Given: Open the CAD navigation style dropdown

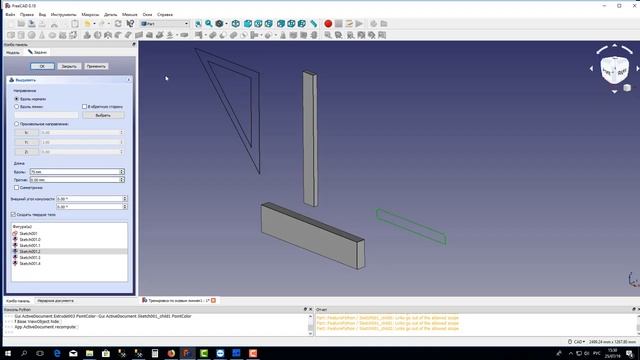Looking at the screenshot, I should [x=577, y=342].
